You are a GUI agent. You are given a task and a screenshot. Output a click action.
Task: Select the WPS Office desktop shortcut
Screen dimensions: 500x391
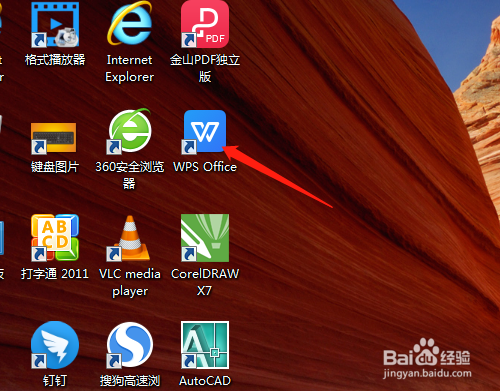[205, 132]
